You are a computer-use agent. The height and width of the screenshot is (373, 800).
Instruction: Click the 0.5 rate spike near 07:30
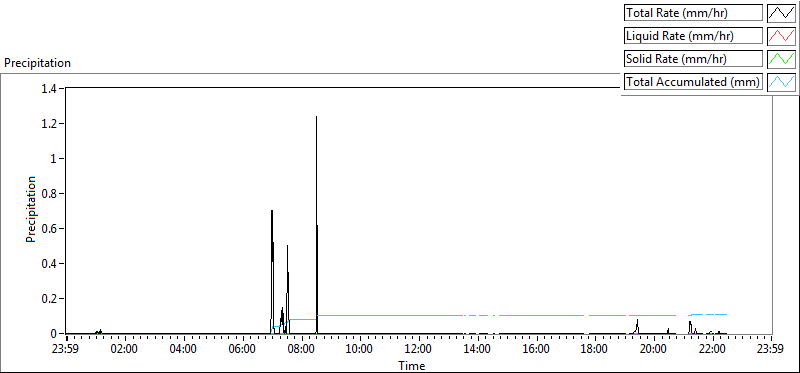(288, 289)
